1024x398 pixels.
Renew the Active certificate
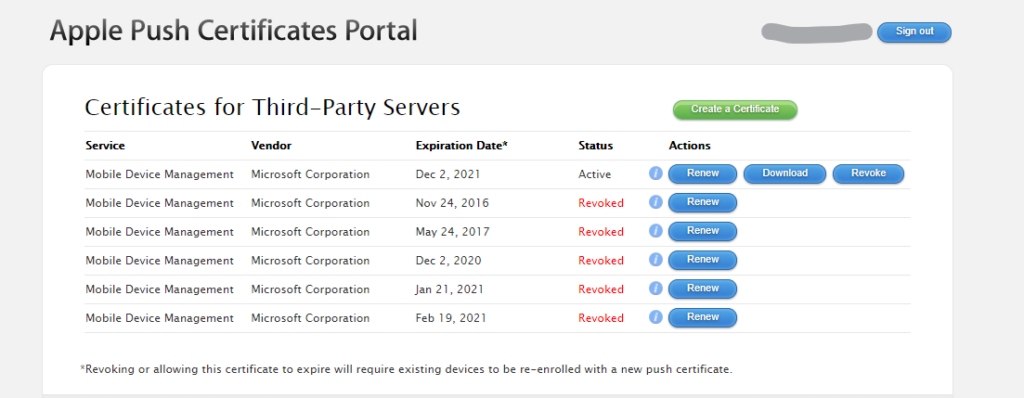pyautogui.click(x=703, y=174)
